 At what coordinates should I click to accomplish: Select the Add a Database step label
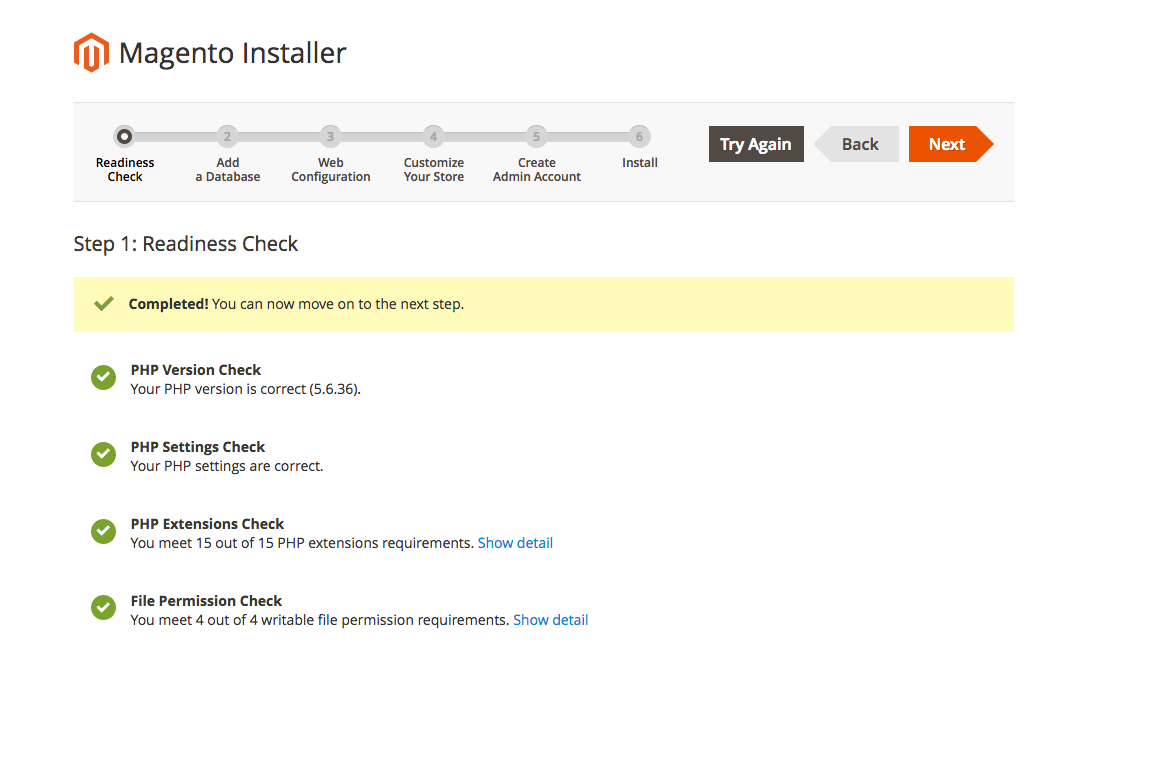227,169
